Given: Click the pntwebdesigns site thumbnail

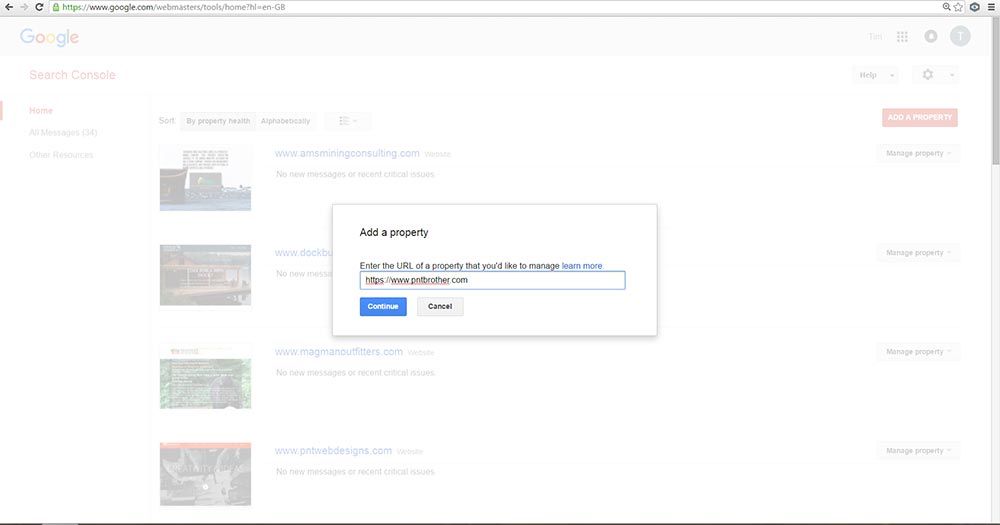Looking at the screenshot, I should [x=205, y=474].
